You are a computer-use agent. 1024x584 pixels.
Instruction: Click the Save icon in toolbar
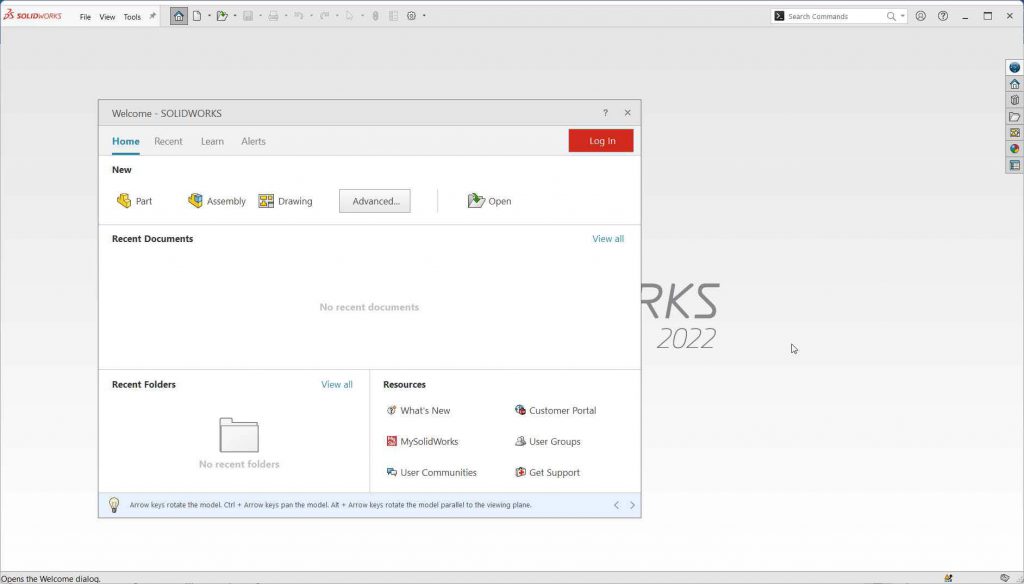pyautogui.click(x=248, y=16)
